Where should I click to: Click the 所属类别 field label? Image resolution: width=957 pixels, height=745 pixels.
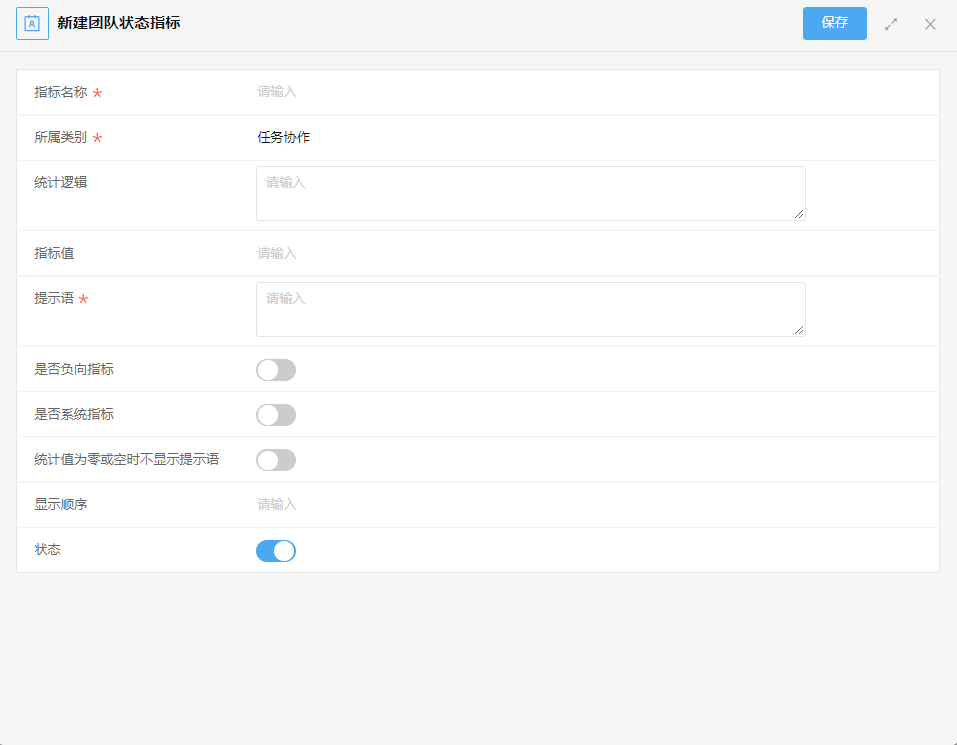pyautogui.click(x=61, y=137)
